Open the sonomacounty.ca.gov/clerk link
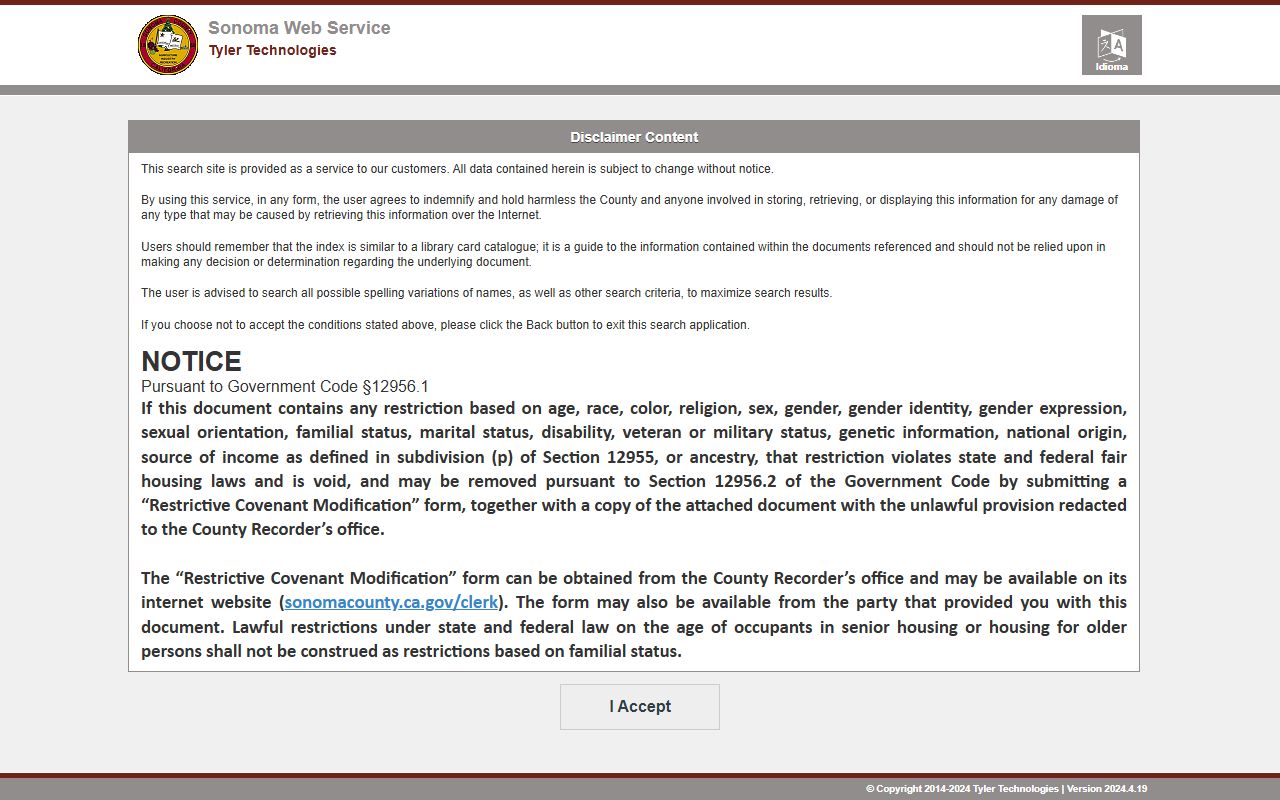This screenshot has width=1280, height=800. [x=391, y=602]
